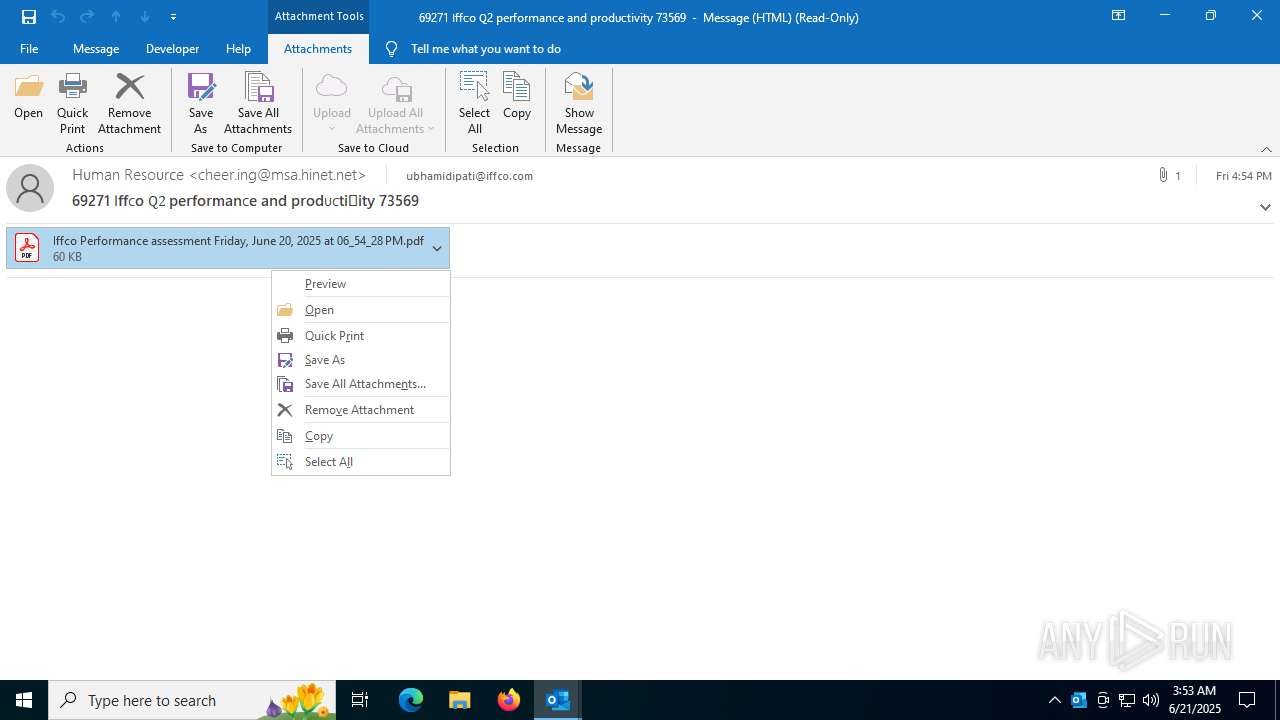Open the File menu

29,49
